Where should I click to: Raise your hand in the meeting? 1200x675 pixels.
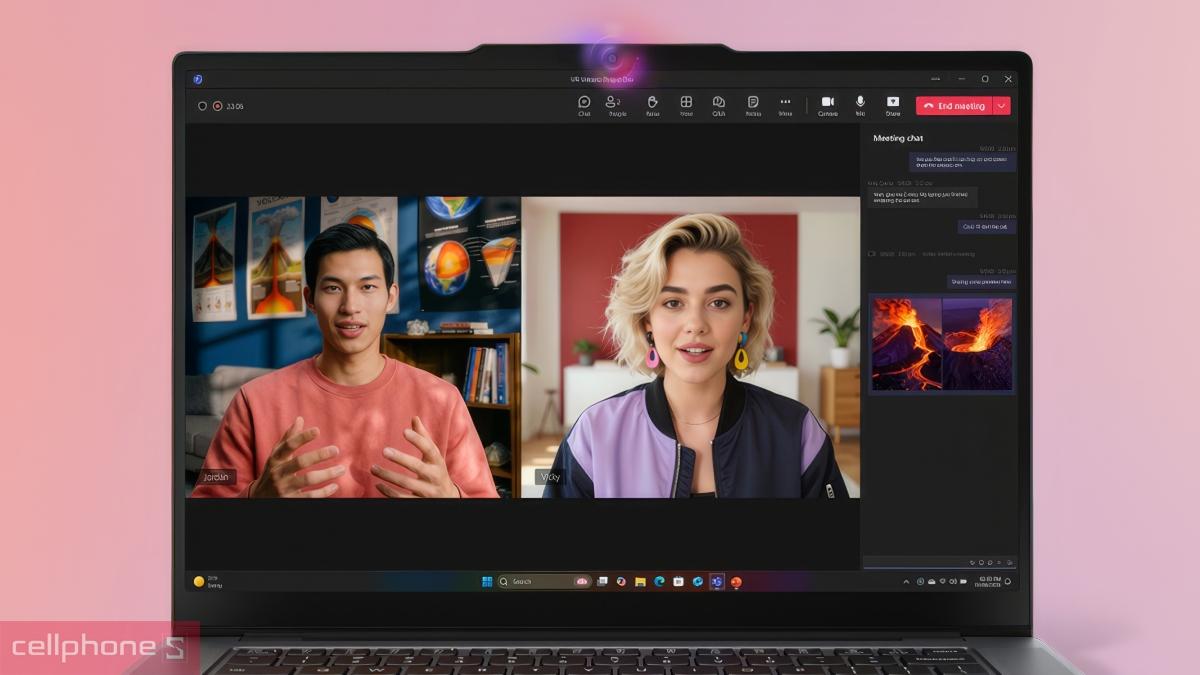652,105
